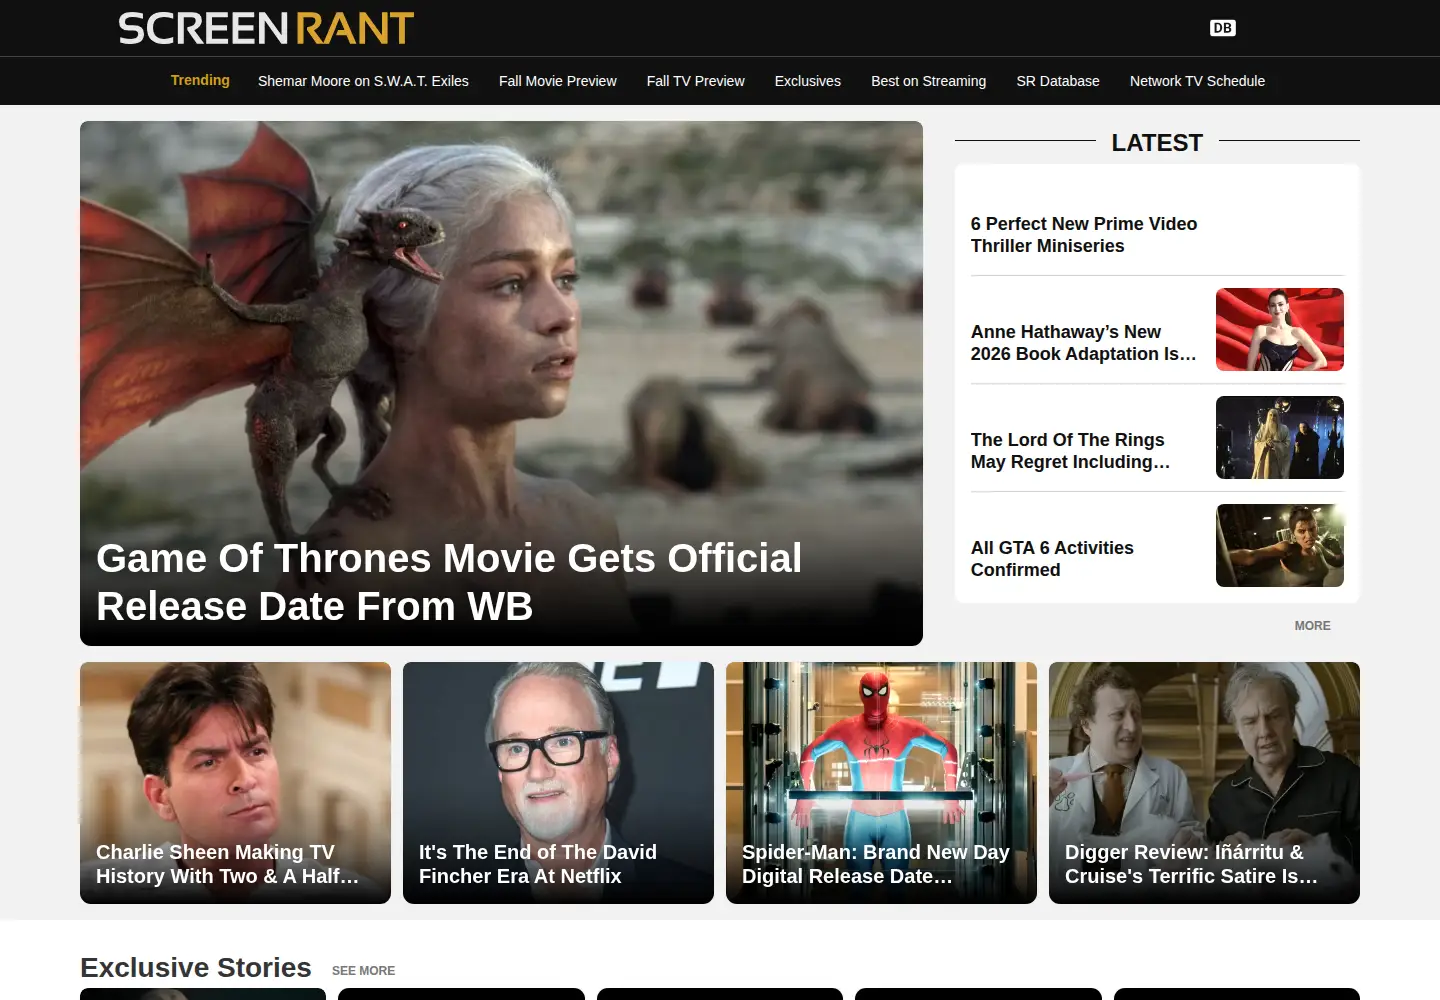
Task: Go to Fall TV Preview
Action: [695, 81]
